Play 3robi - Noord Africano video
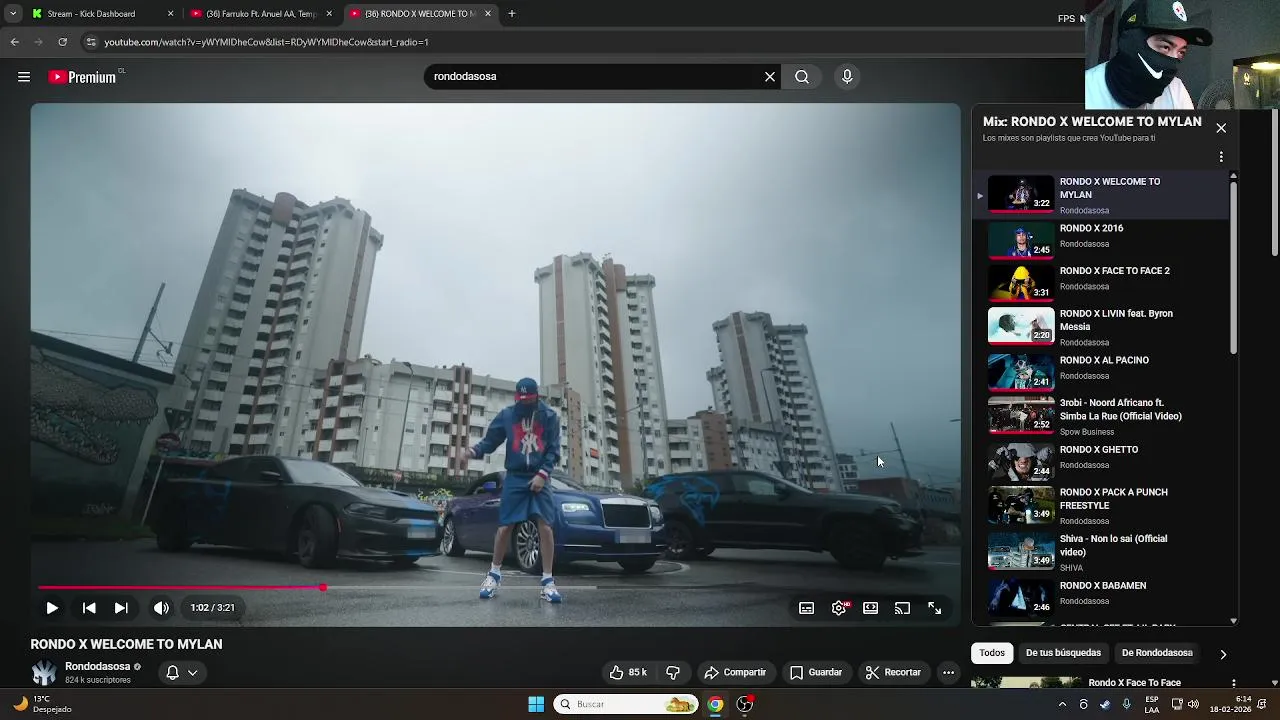Viewport: 1280px width, 720px height. [x=1100, y=416]
